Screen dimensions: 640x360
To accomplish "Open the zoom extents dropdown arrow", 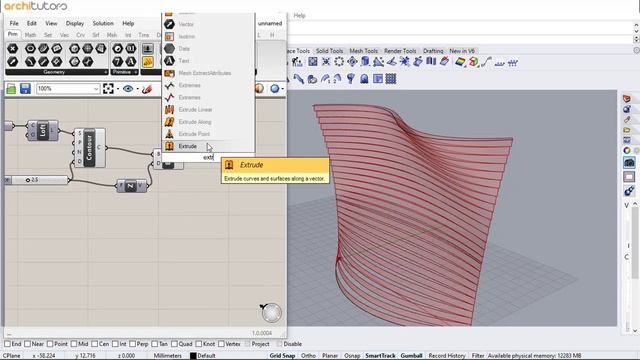I will pyautogui.click(x=118, y=89).
